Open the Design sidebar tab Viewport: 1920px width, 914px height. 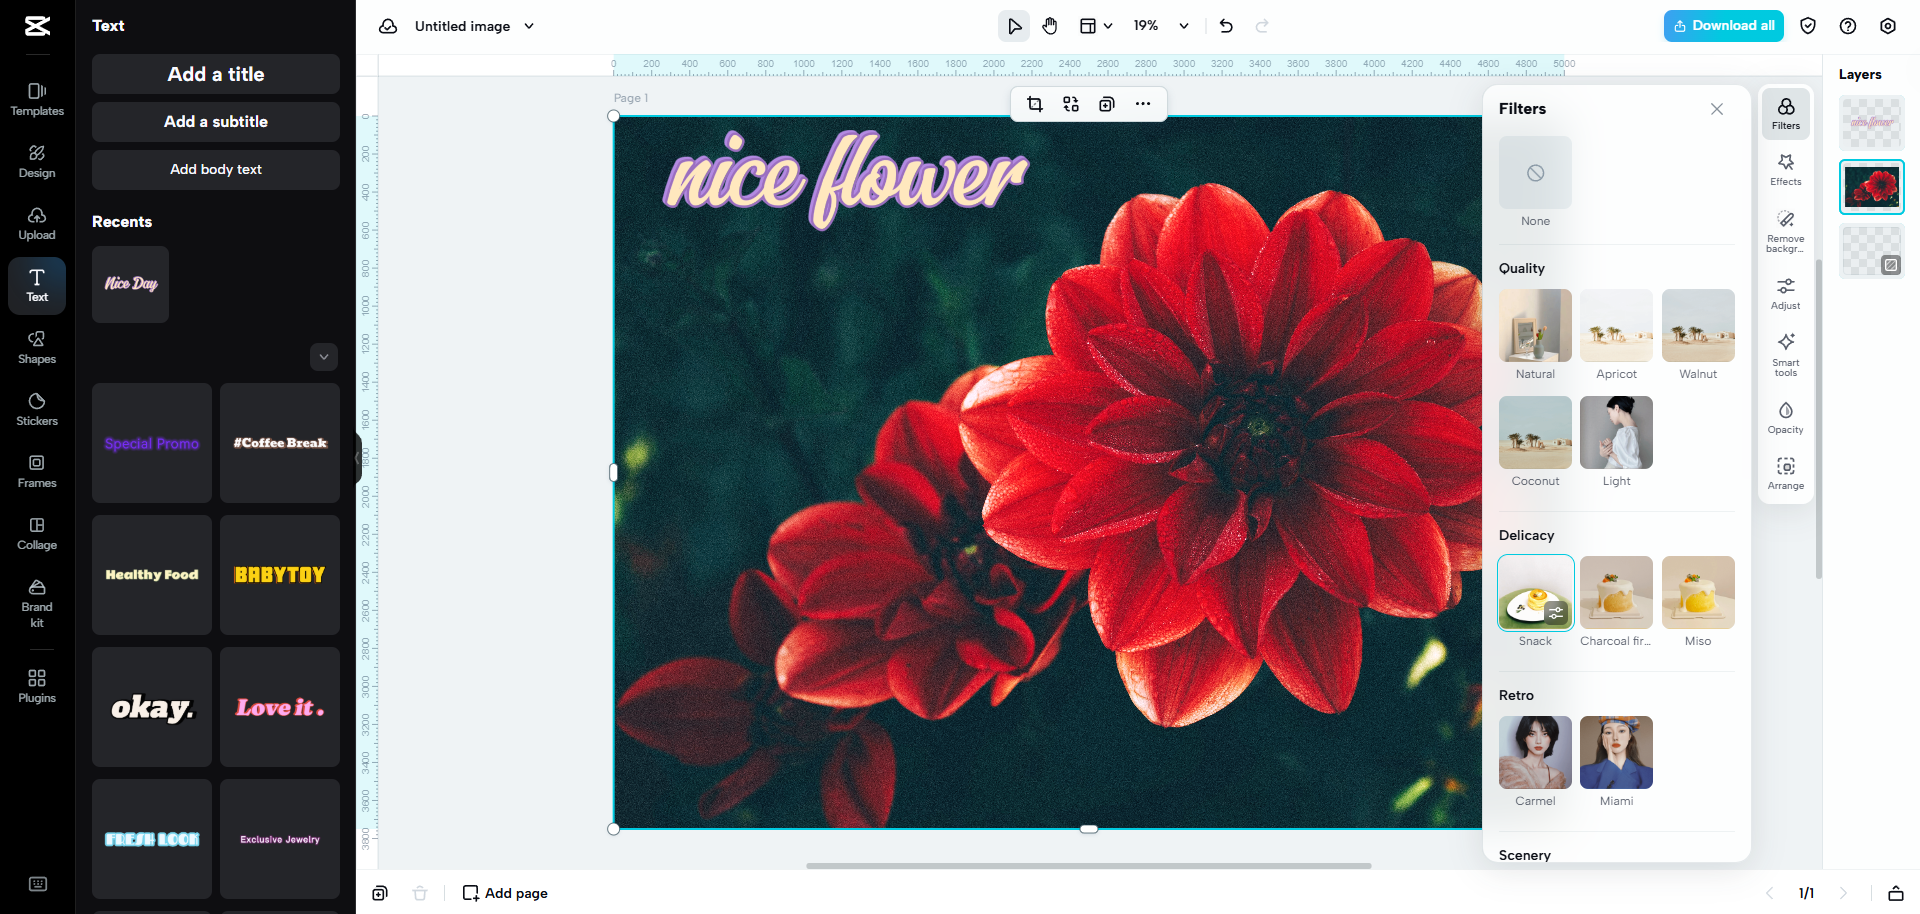point(36,161)
